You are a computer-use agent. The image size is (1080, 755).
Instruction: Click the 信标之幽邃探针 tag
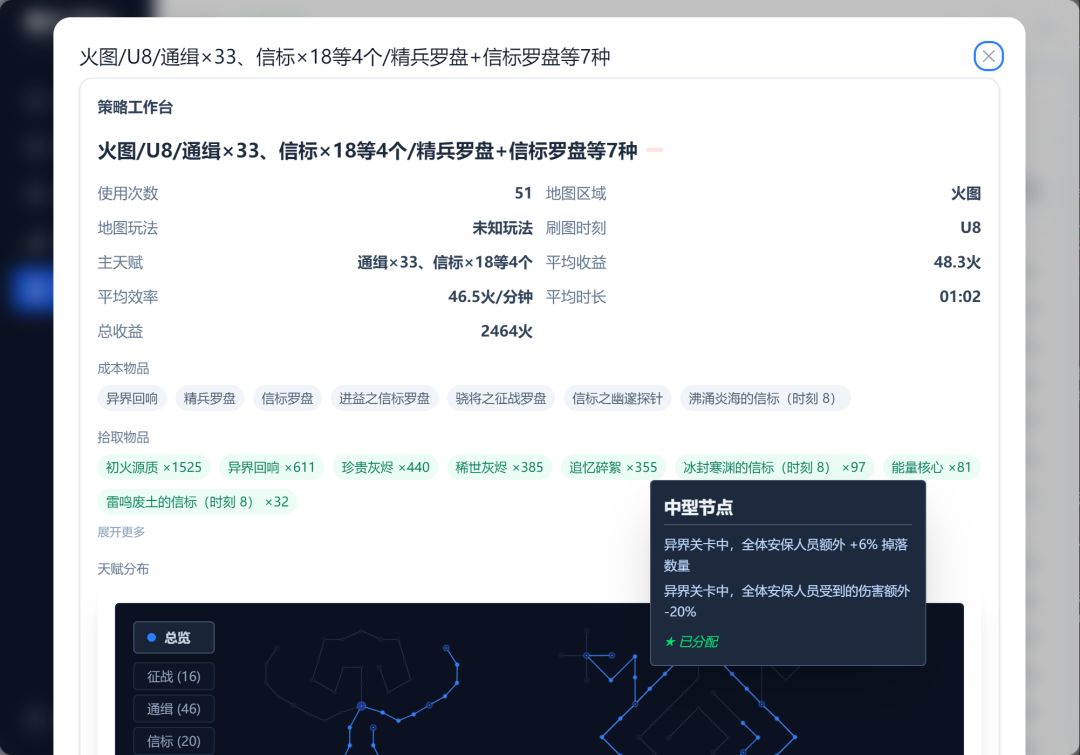click(x=617, y=398)
